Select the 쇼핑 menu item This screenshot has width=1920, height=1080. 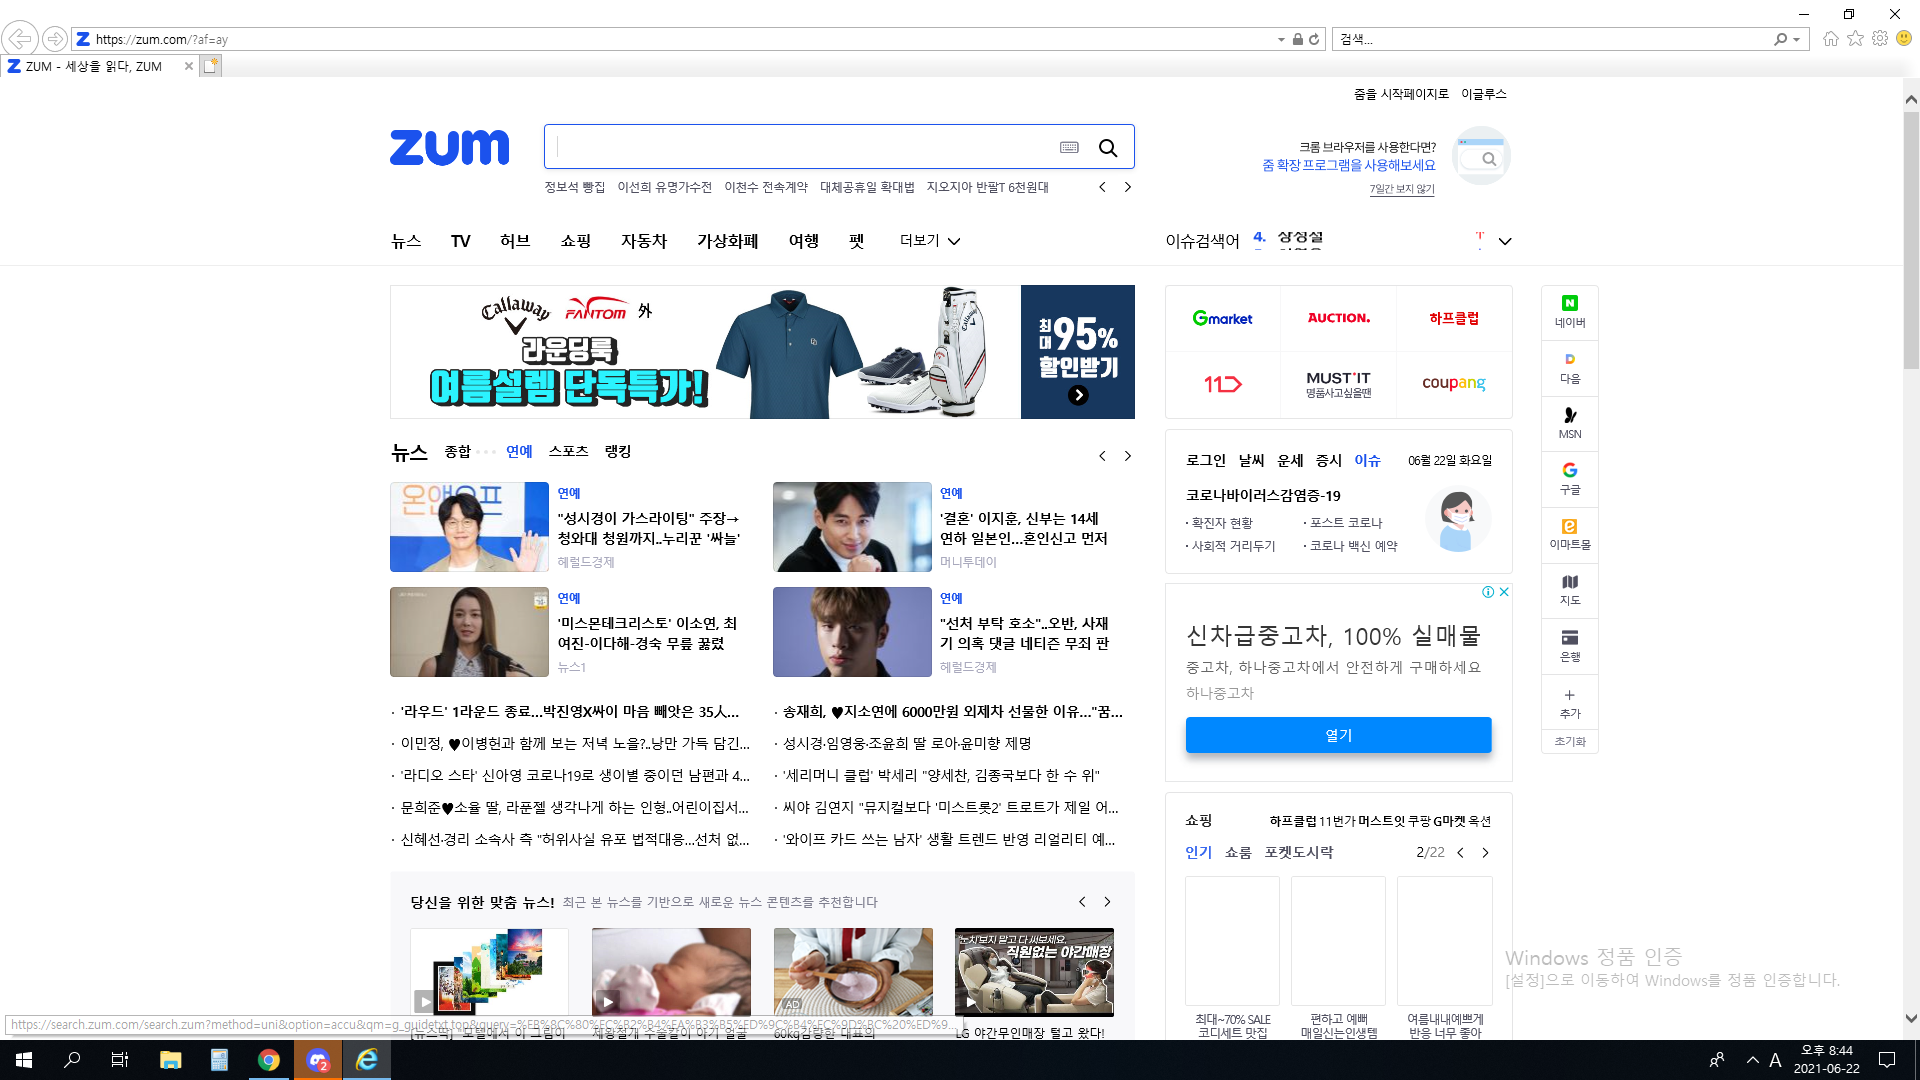pyautogui.click(x=575, y=241)
